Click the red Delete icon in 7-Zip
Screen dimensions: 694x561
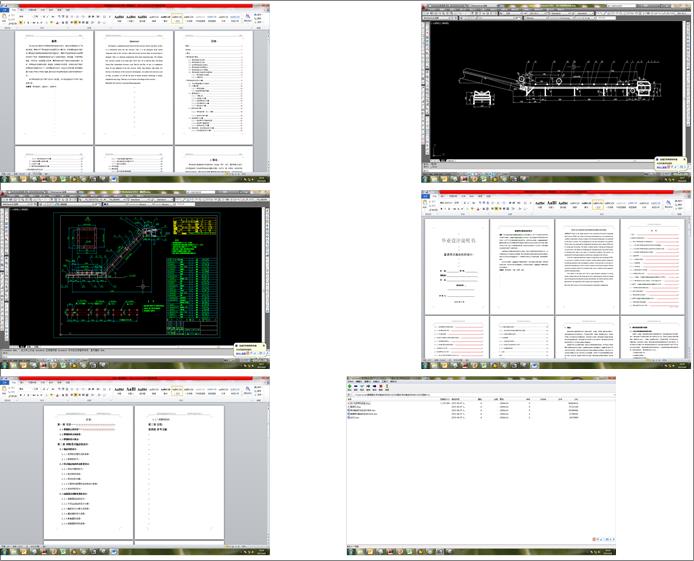[x=381, y=386]
